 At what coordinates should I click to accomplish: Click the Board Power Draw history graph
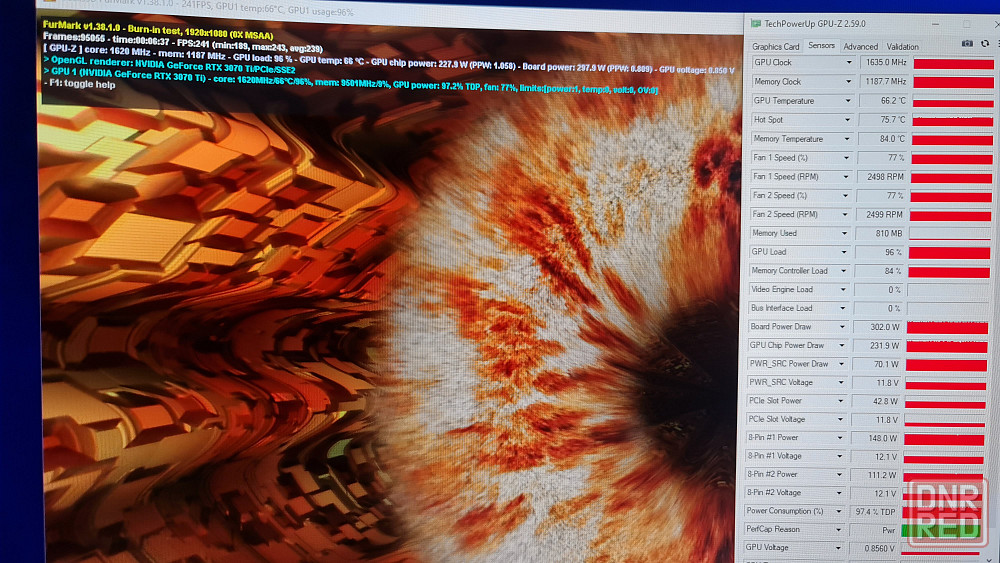pyautogui.click(x=947, y=327)
